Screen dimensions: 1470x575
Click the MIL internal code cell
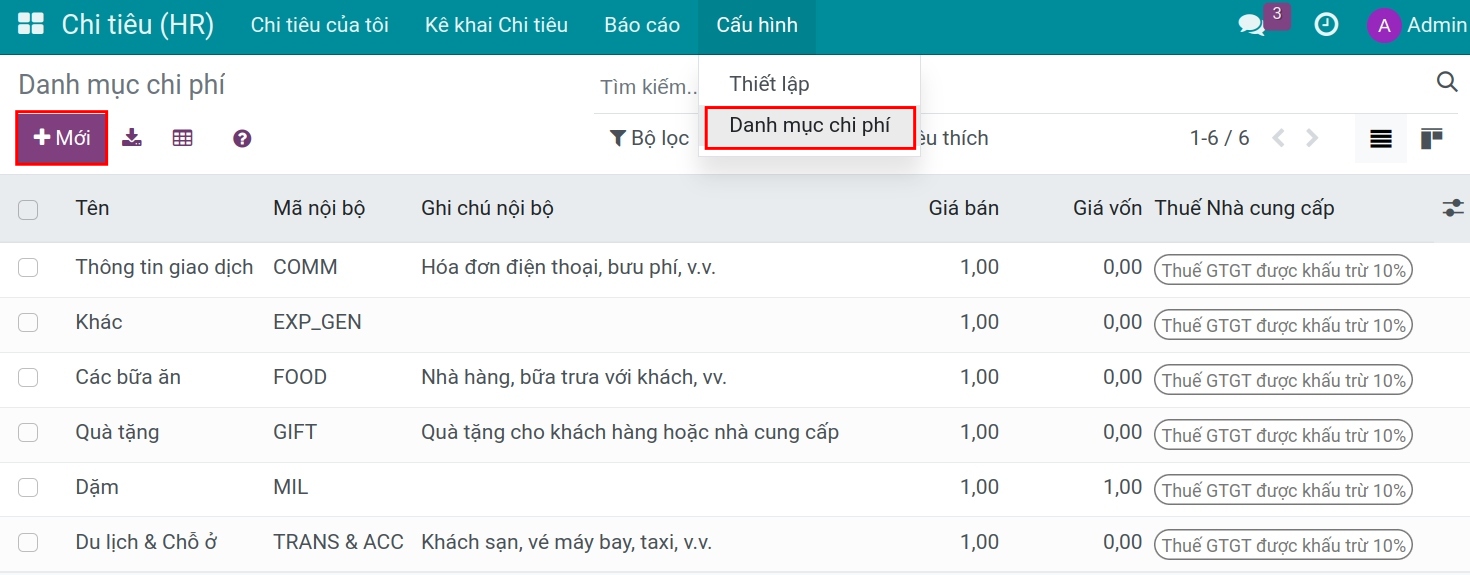pos(291,487)
